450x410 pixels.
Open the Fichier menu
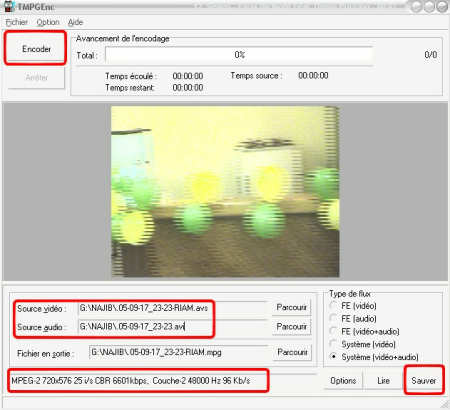point(17,22)
